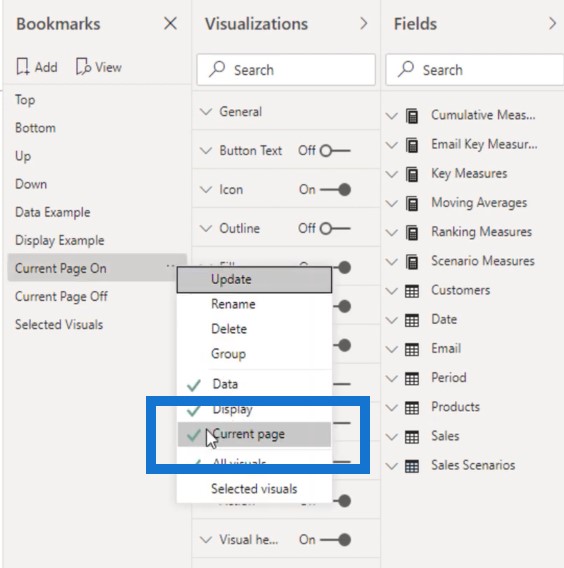This screenshot has height=568, width=564.
Task: Enable the Outline toggle
Action: pos(335,229)
